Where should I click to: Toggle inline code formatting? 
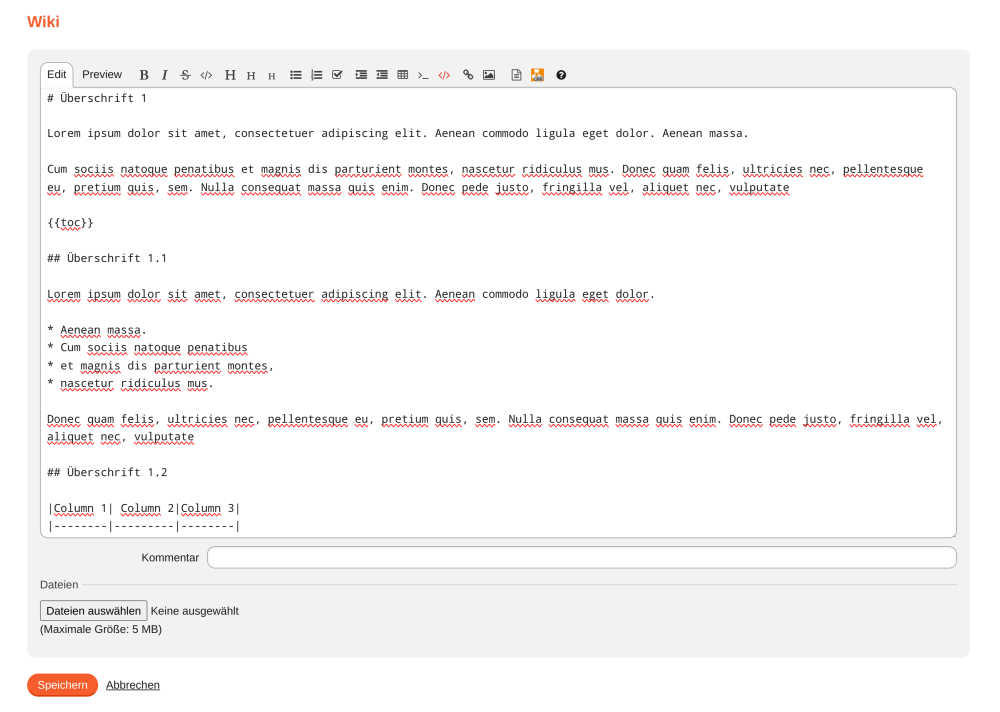(206, 74)
